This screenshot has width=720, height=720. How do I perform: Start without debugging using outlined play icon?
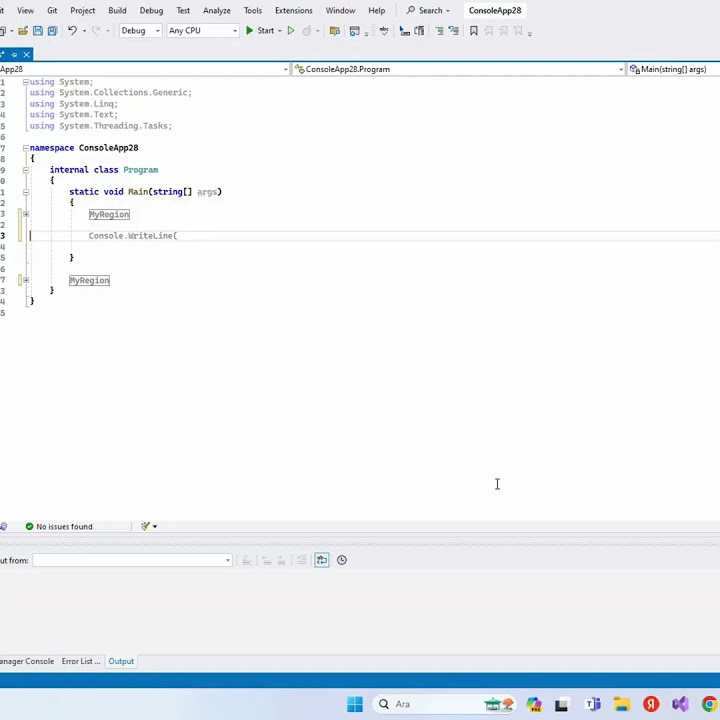click(x=291, y=31)
